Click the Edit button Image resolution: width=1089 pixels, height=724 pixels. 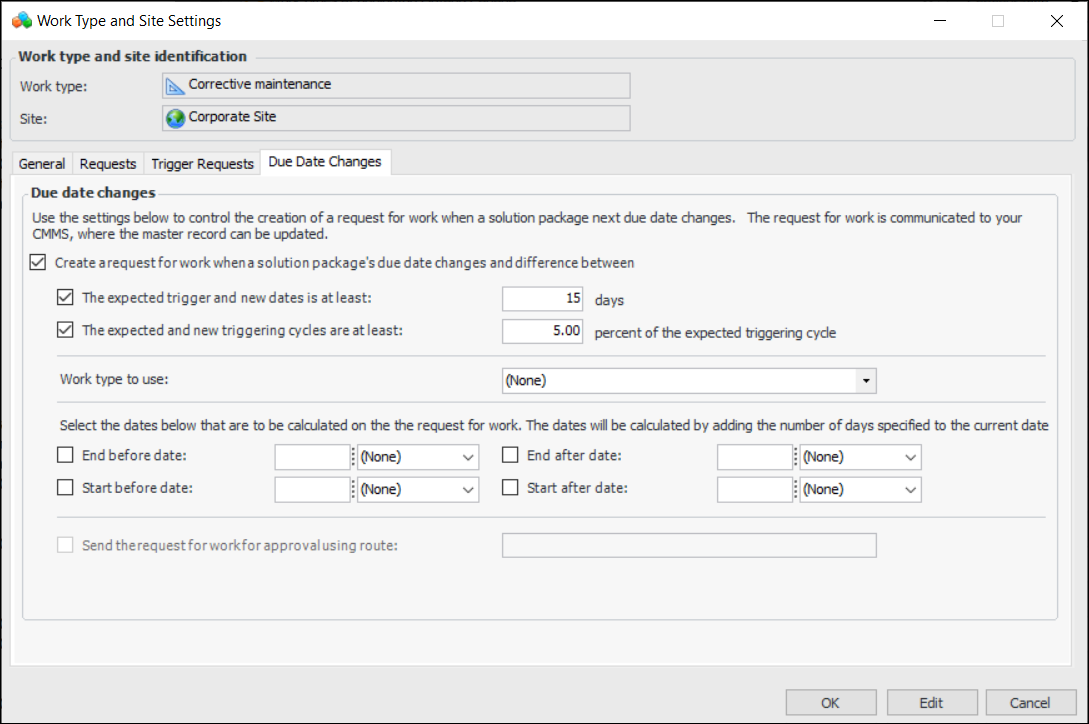pos(931,702)
